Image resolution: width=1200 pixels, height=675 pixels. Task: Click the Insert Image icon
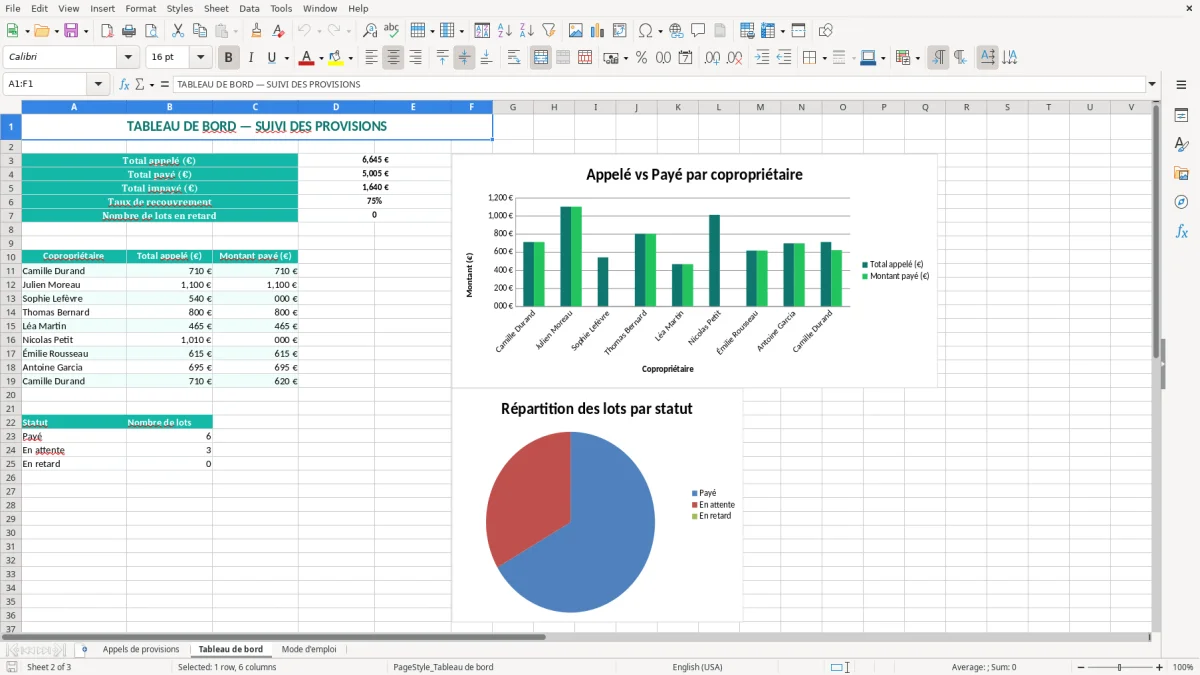(x=576, y=31)
